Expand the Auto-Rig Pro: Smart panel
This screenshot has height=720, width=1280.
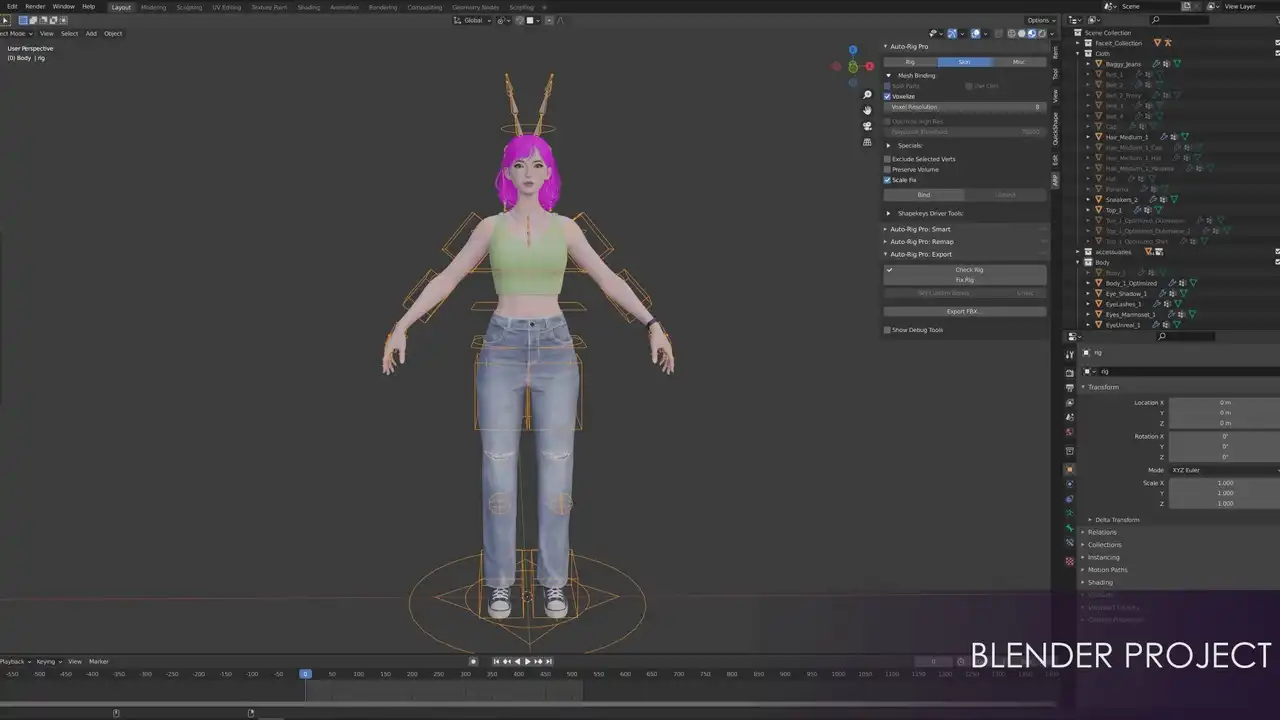tap(920, 229)
